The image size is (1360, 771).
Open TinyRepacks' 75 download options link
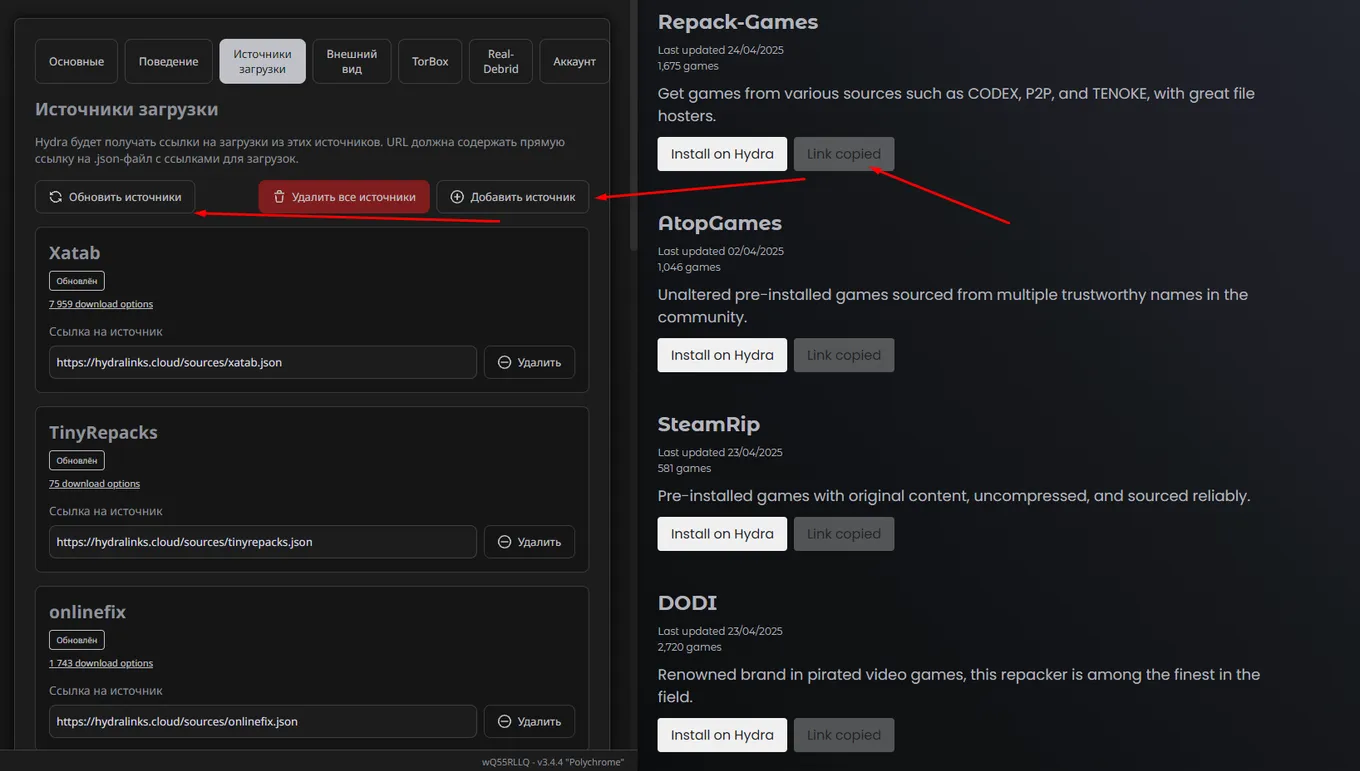pos(94,484)
